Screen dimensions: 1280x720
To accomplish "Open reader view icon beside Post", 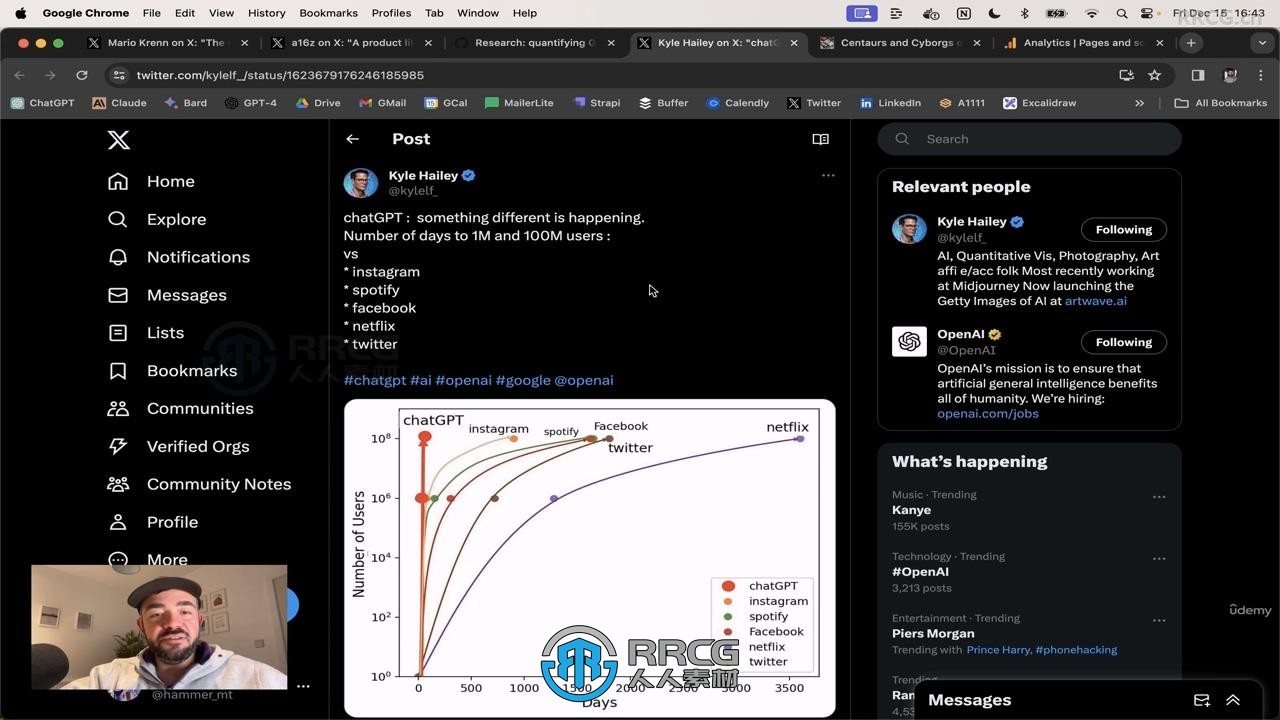I will pyautogui.click(x=821, y=139).
